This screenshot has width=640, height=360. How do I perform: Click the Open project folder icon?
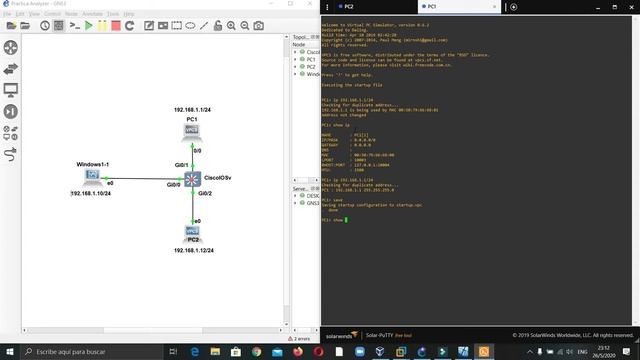[25, 26]
